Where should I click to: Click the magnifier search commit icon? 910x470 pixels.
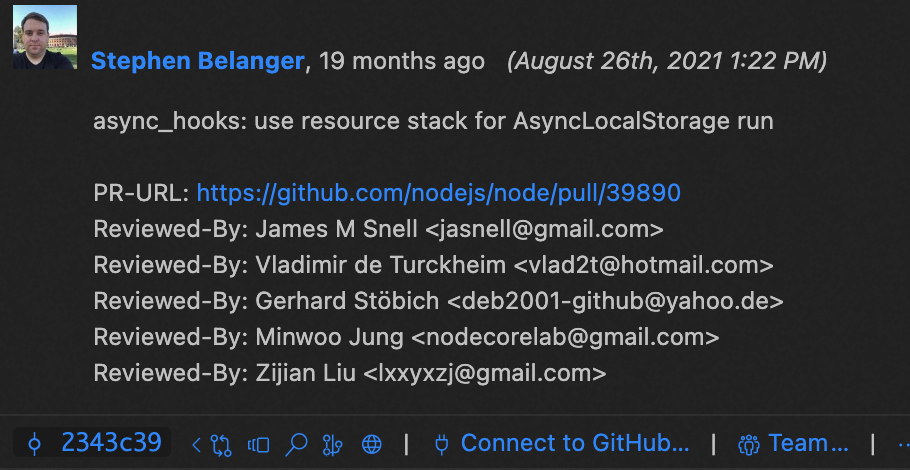click(296, 445)
